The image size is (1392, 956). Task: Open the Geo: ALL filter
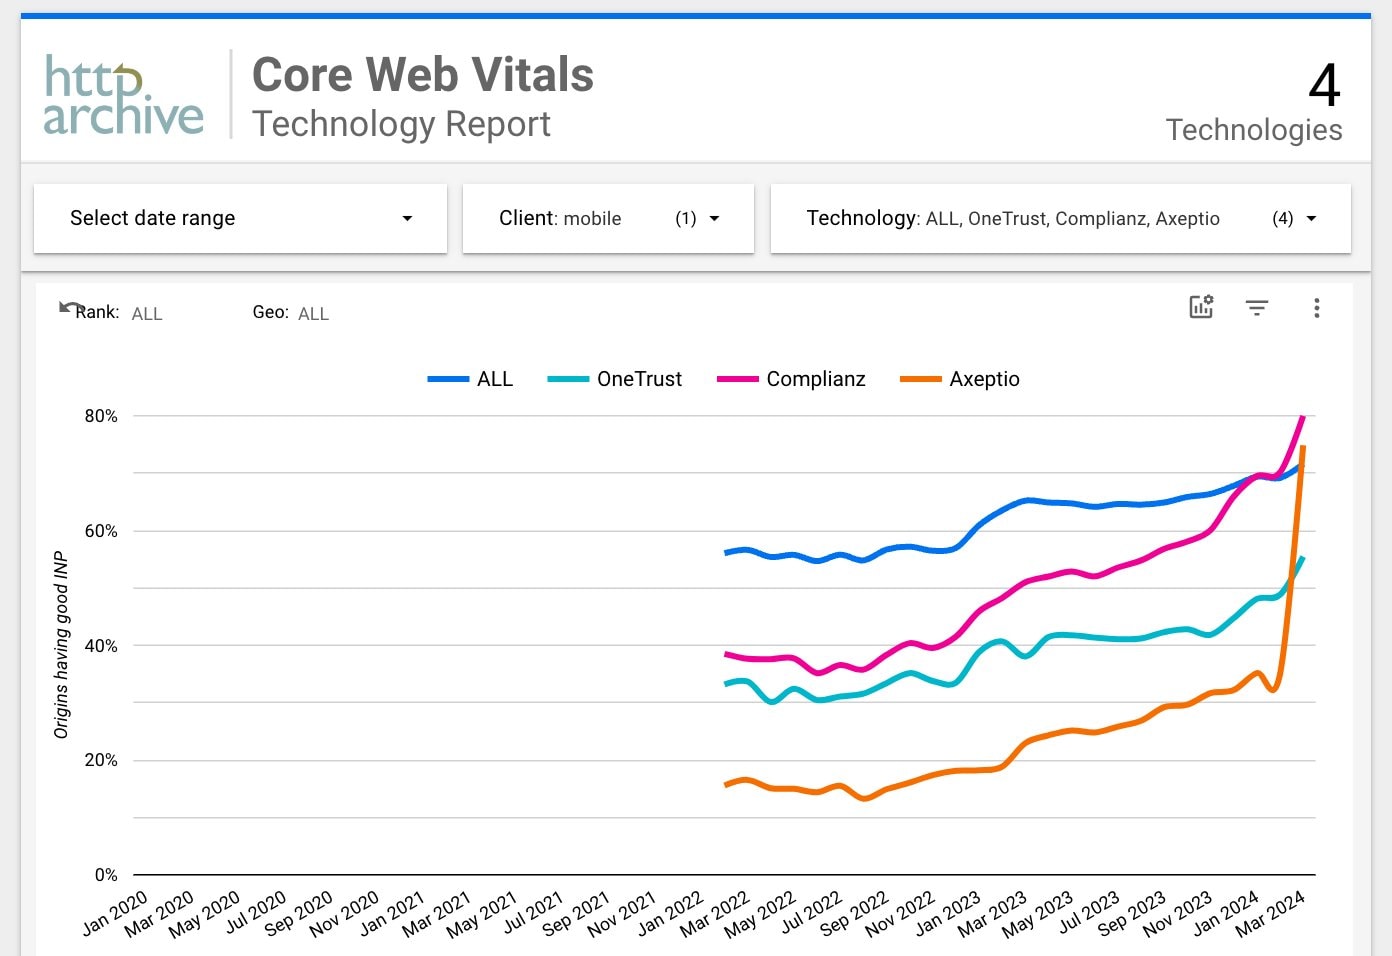click(x=290, y=313)
